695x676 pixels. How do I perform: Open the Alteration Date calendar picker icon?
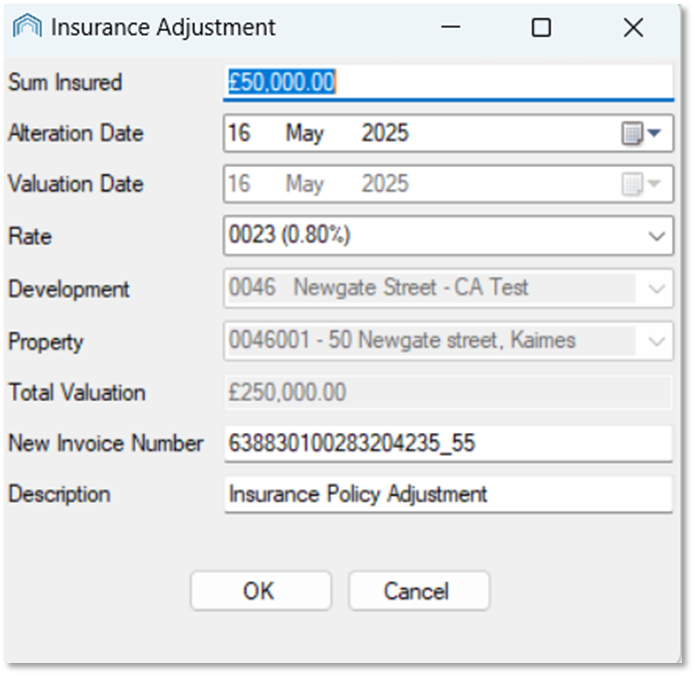[x=632, y=133]
